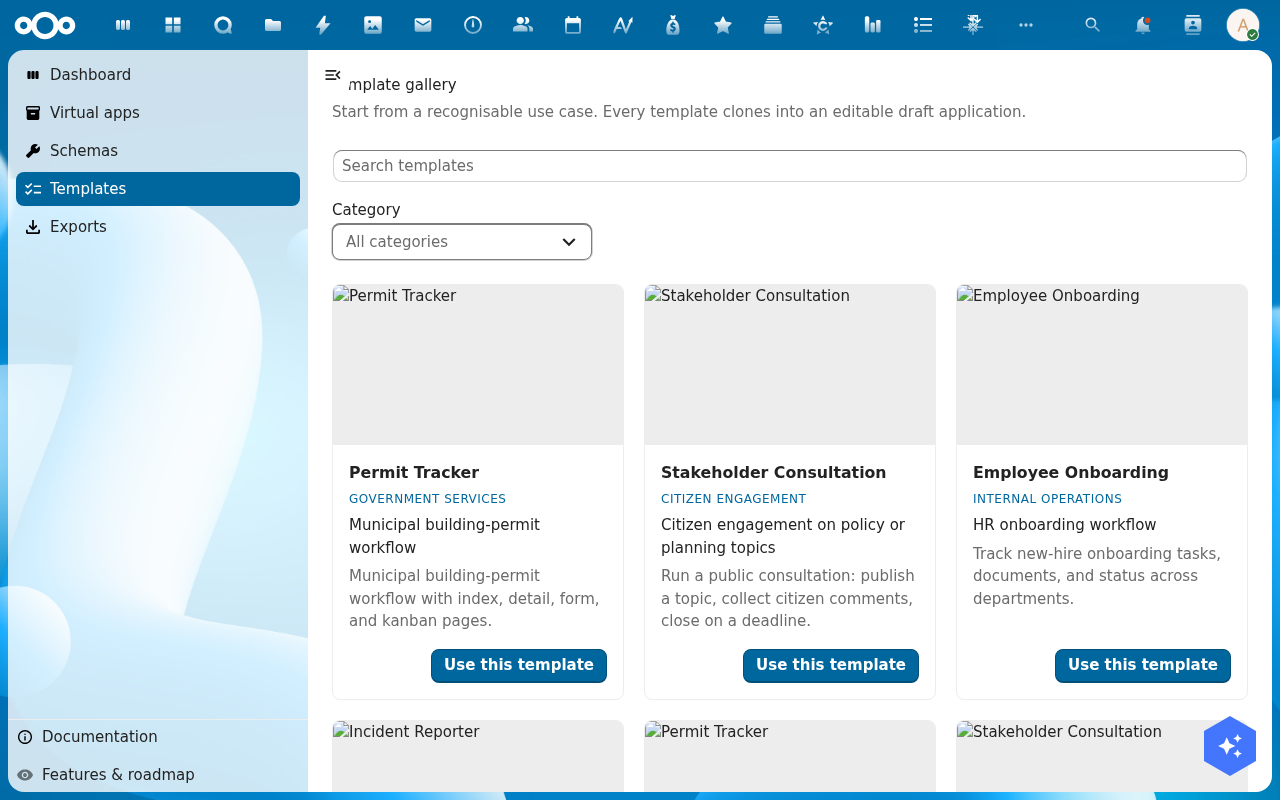Open the Files app icon

coord(273,25)
